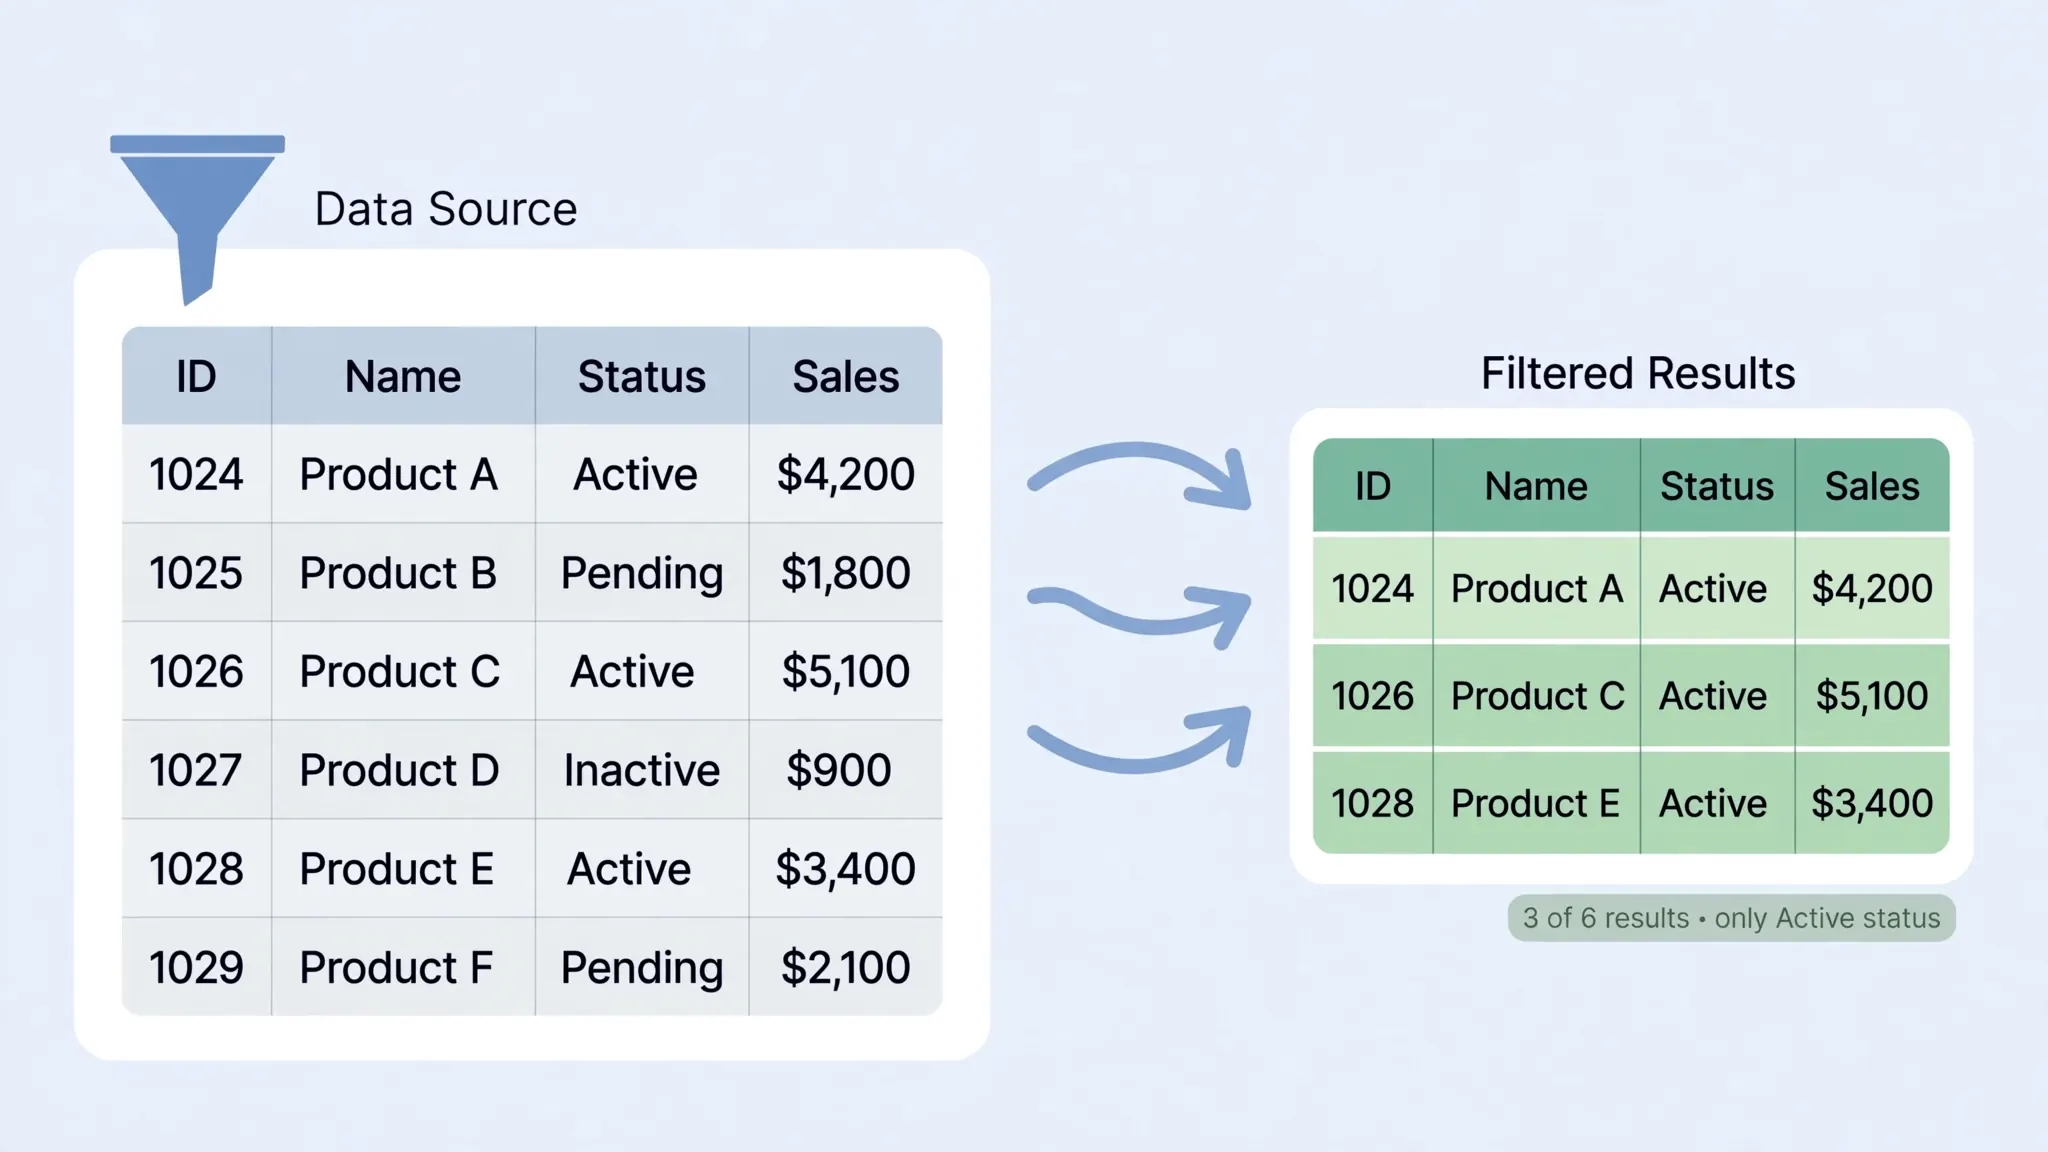
Task: Click Product A in Filtered Results
Action: tap(1537, 589)
